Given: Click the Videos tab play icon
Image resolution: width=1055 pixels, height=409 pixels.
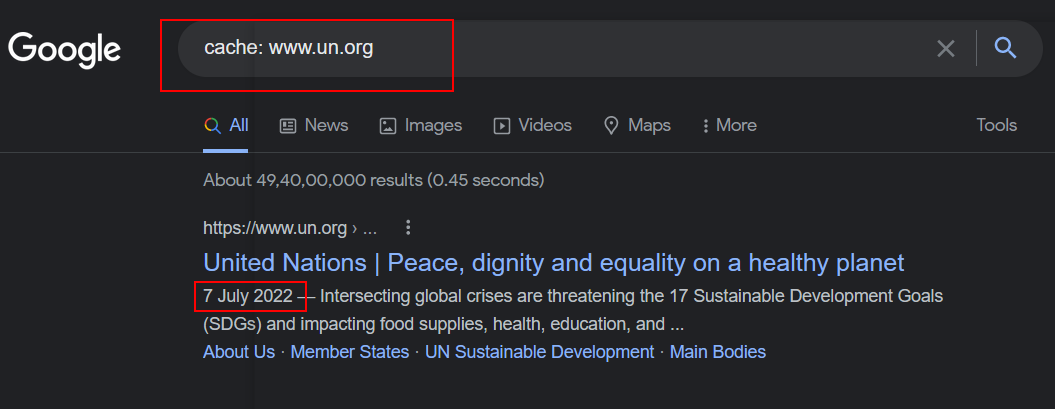Looking at the screenshot, I should point(502,126).
